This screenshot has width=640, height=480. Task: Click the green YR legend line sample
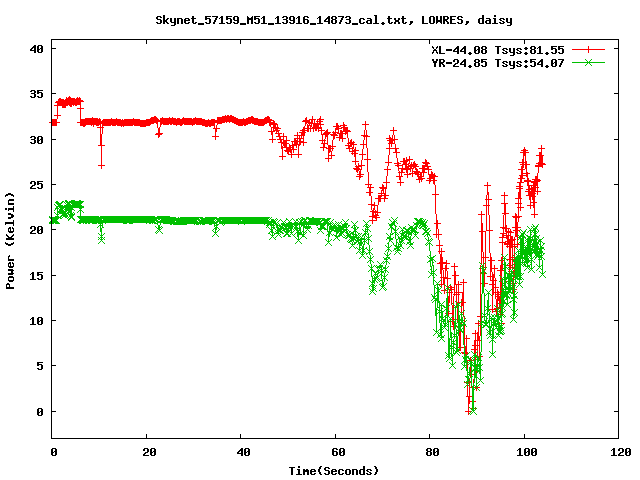588,62
